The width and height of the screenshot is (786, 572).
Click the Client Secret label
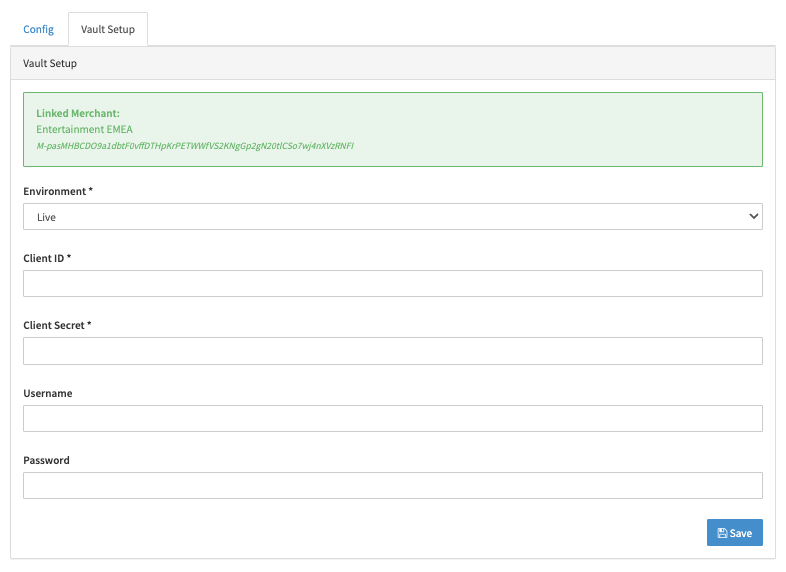click(x=57, y=326)
